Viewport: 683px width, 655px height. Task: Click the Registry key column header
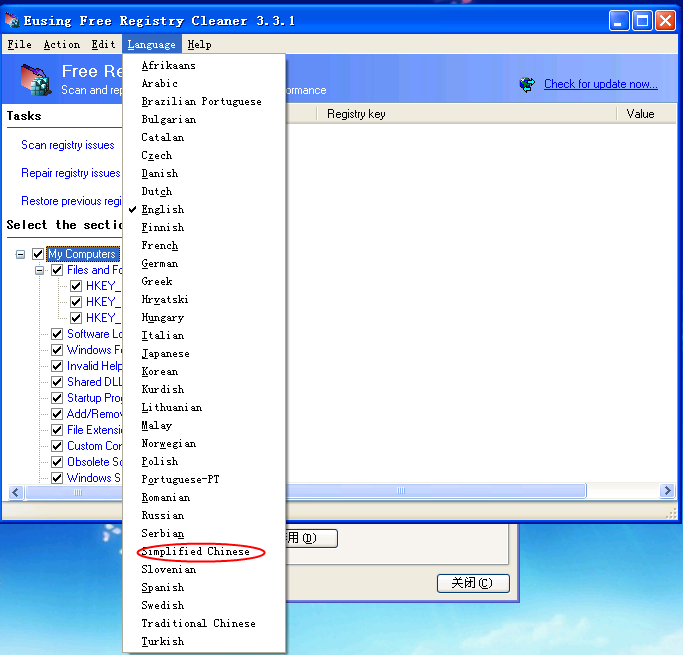coord(466,114)
